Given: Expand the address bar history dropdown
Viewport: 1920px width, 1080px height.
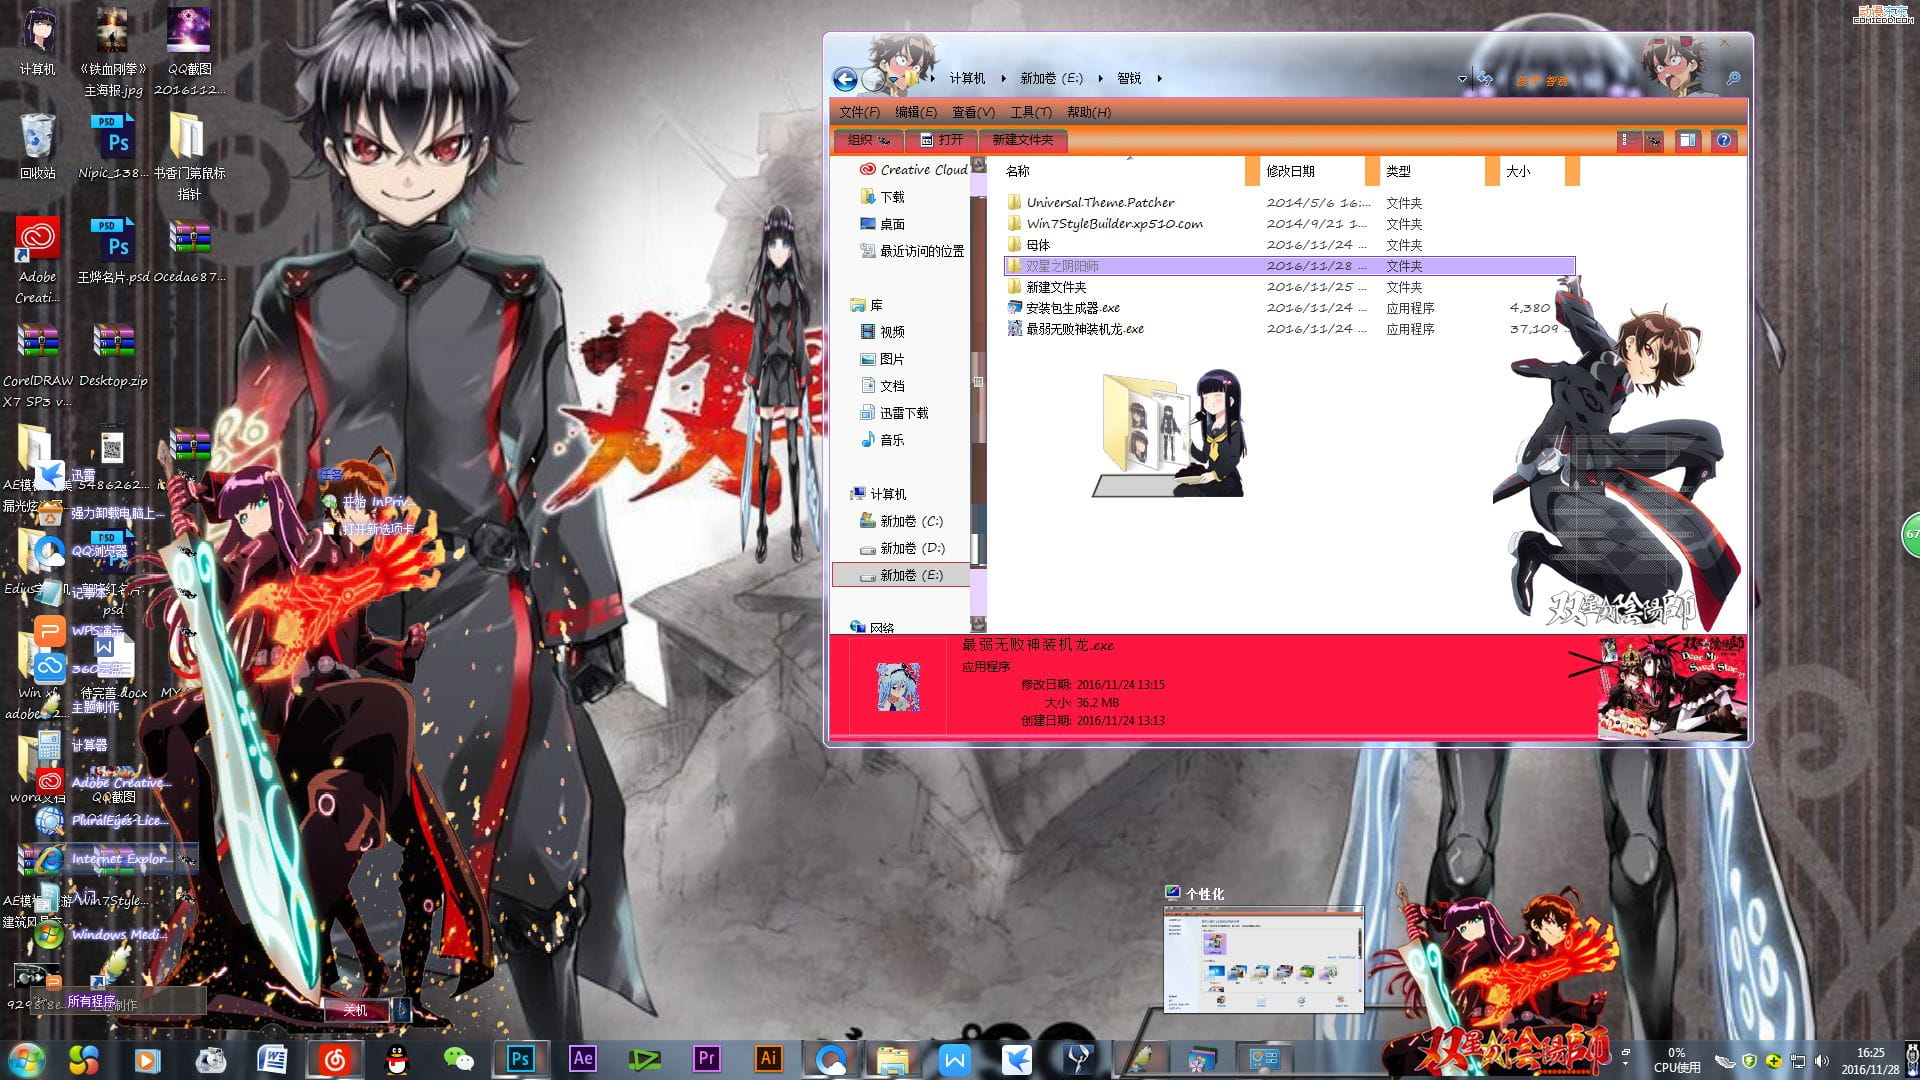Looking at the screenshot, I should pos(1462,79).
